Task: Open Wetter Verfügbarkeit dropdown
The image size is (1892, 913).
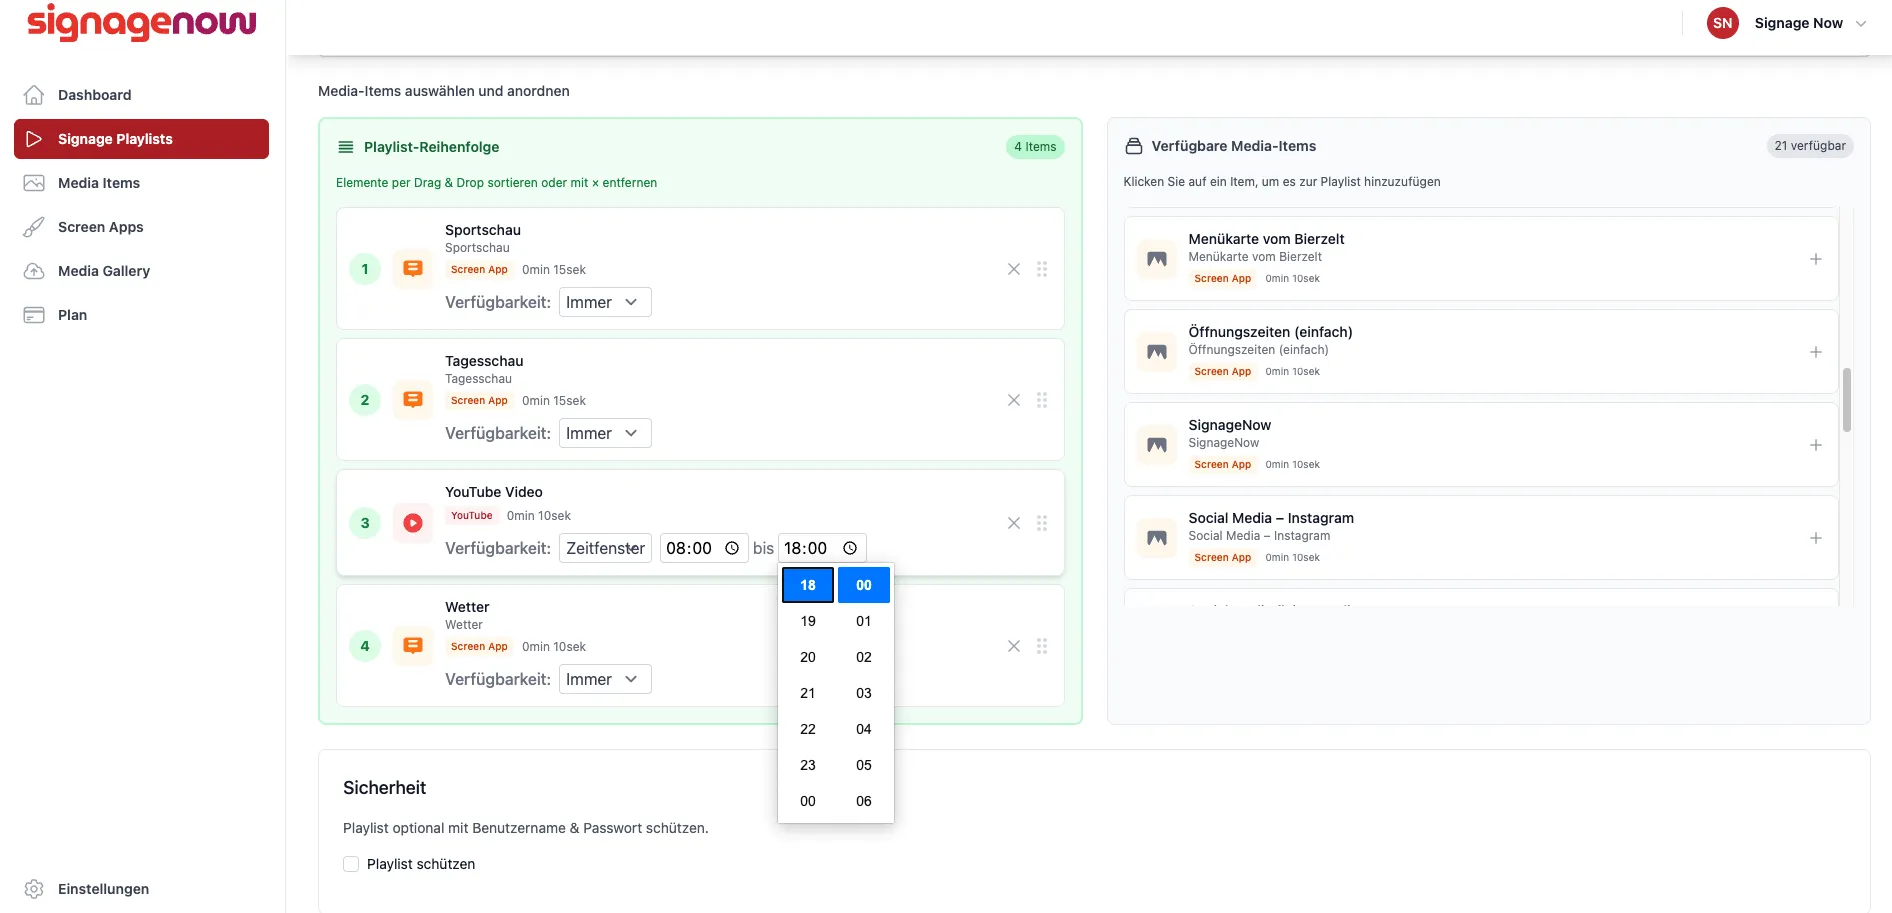Action: tap(605, 679)
